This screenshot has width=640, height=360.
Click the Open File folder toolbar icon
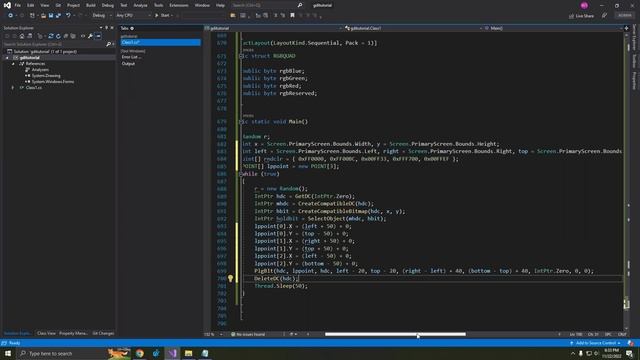tap(43, 16)
